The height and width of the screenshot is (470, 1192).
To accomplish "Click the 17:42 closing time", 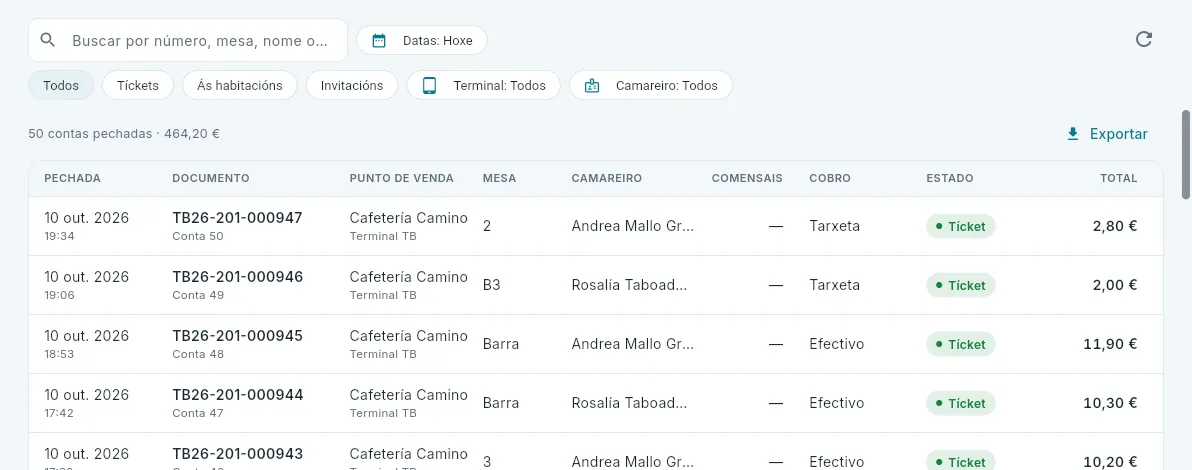I will [x=59, y=413].
